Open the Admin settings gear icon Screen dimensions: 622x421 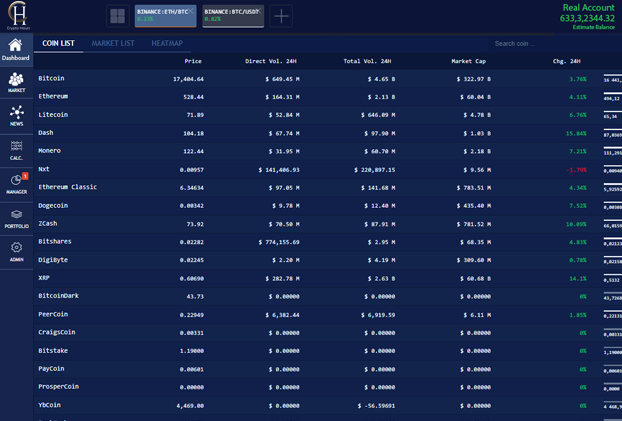pyautogui.click(x=16, y=251)
